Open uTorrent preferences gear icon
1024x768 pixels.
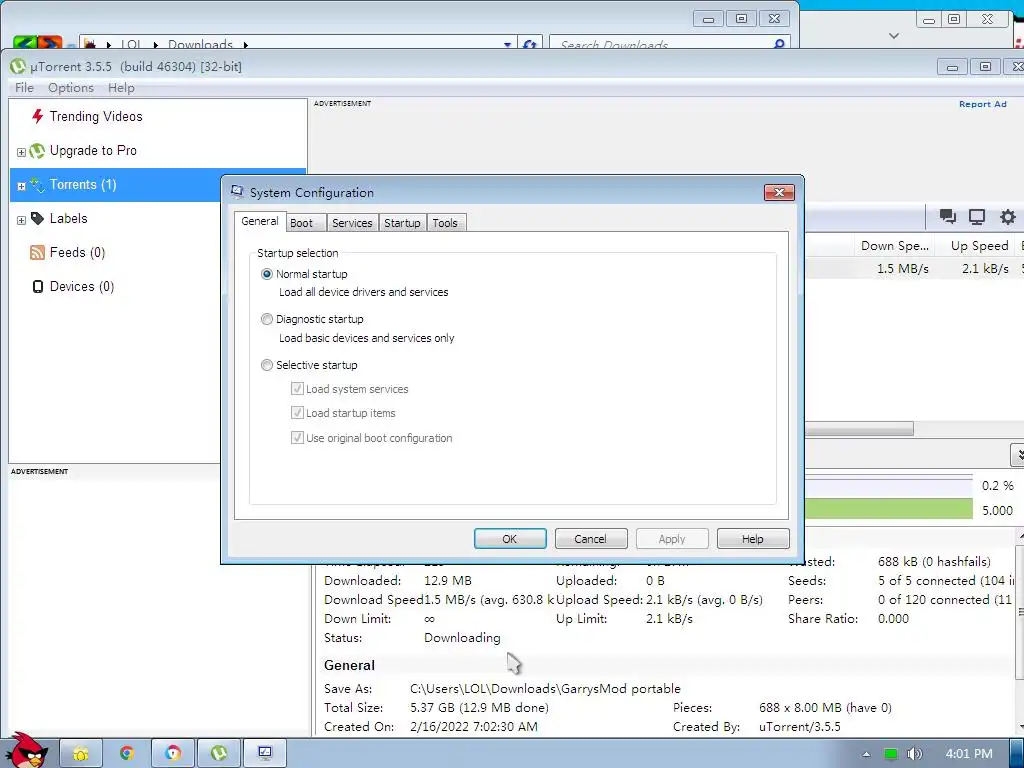pyautogui.click(x=1008, y=217)
